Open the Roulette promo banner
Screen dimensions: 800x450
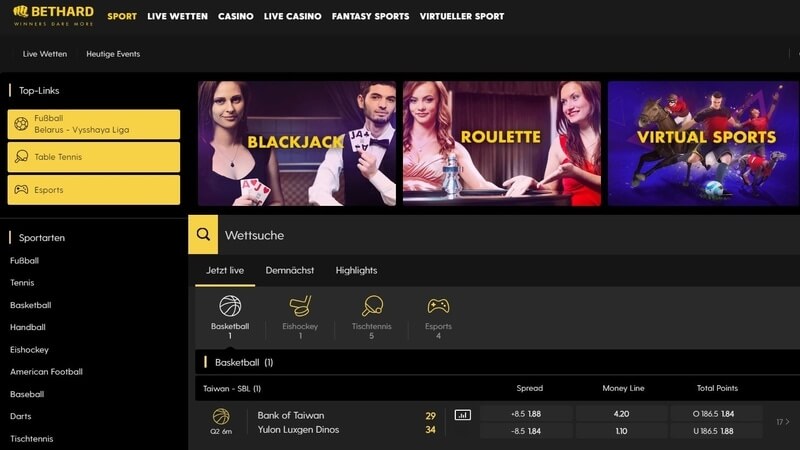click(502, 143)
